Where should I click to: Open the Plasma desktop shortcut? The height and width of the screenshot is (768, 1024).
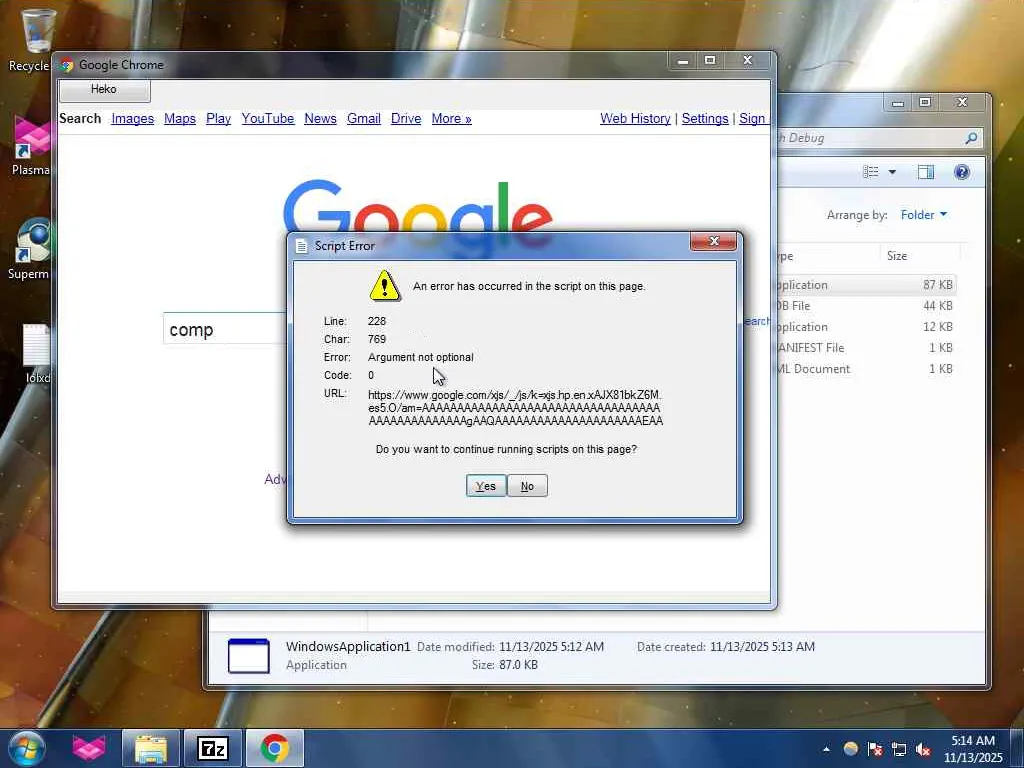pyautogui.click(x=30, y=145)
